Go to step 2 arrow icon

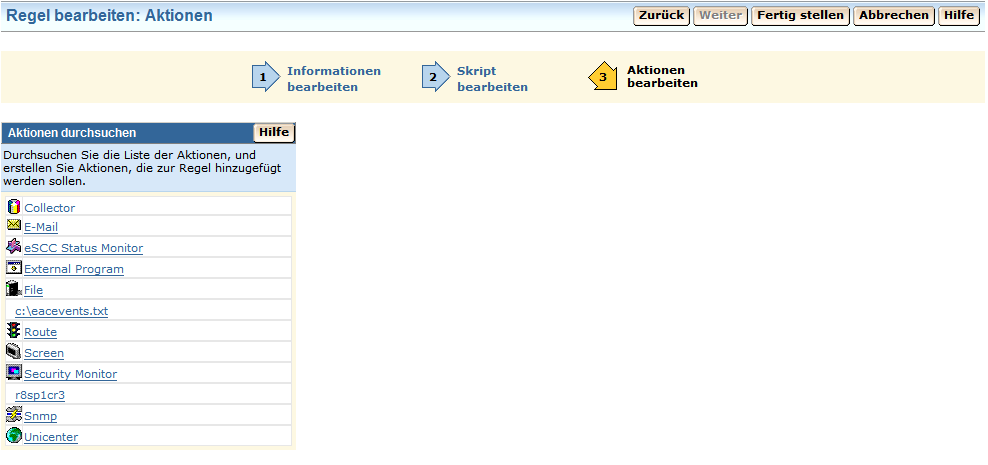point(436,77)
